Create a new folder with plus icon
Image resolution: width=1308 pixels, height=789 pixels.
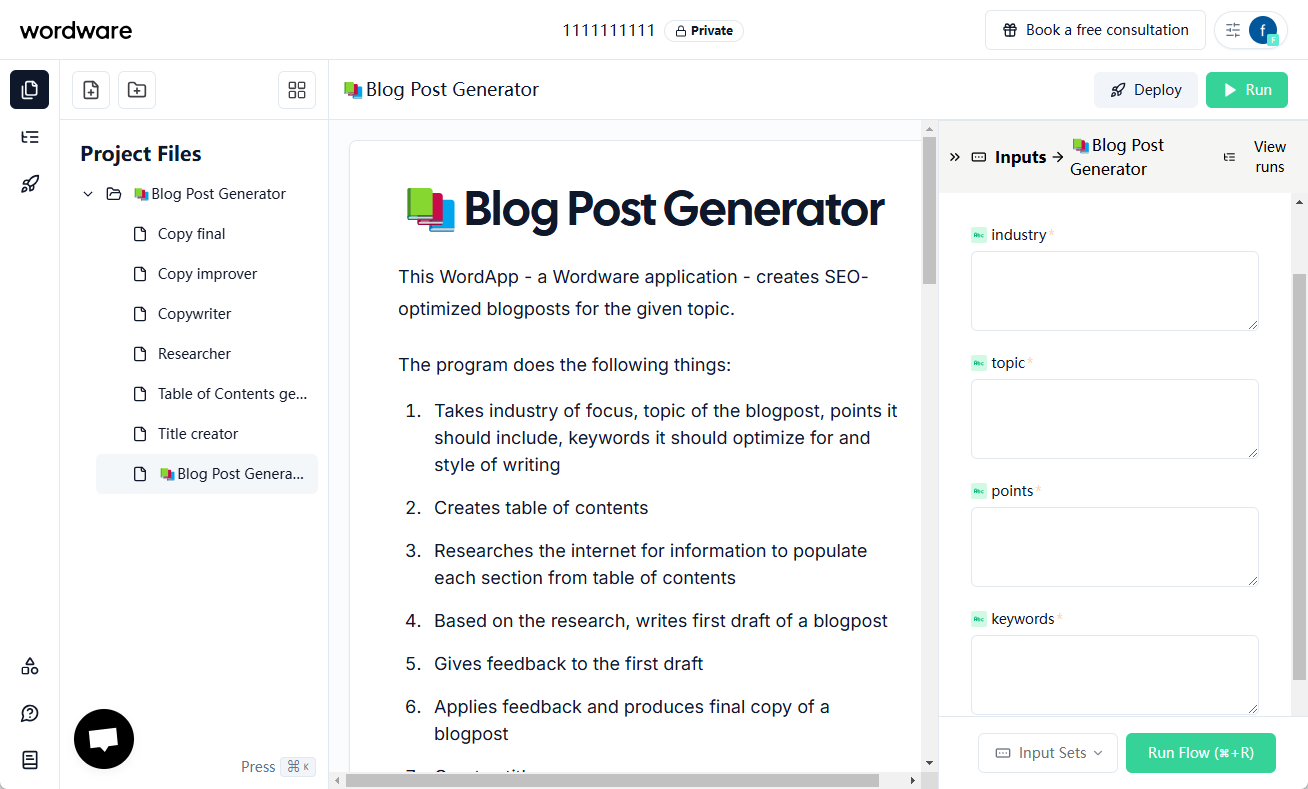[x=137, y=90]
